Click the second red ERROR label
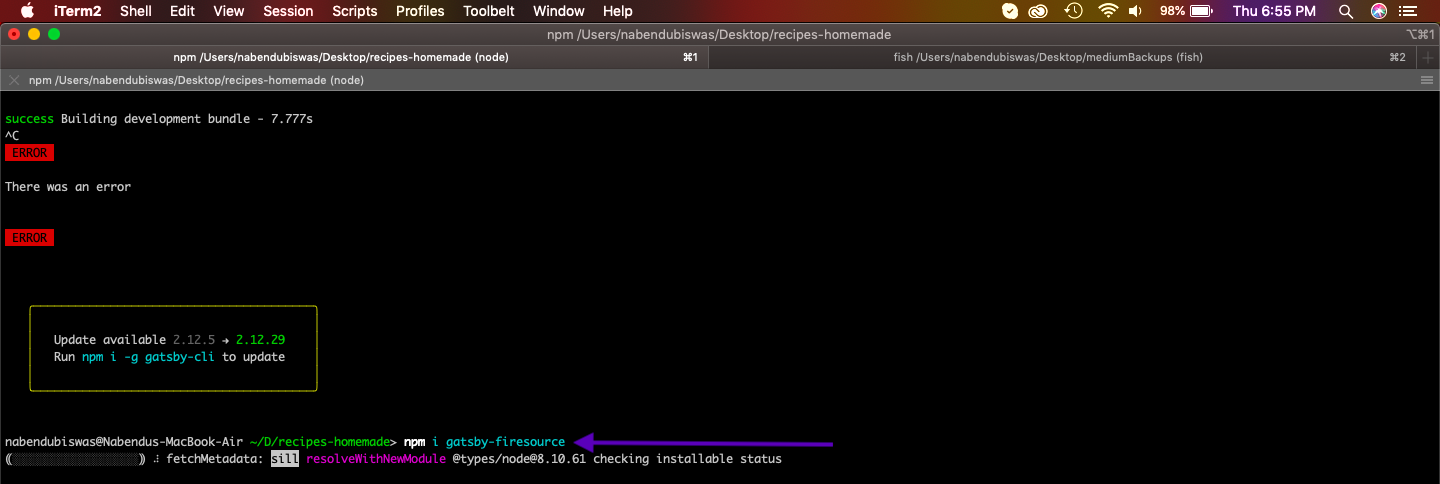 point(29,238)
